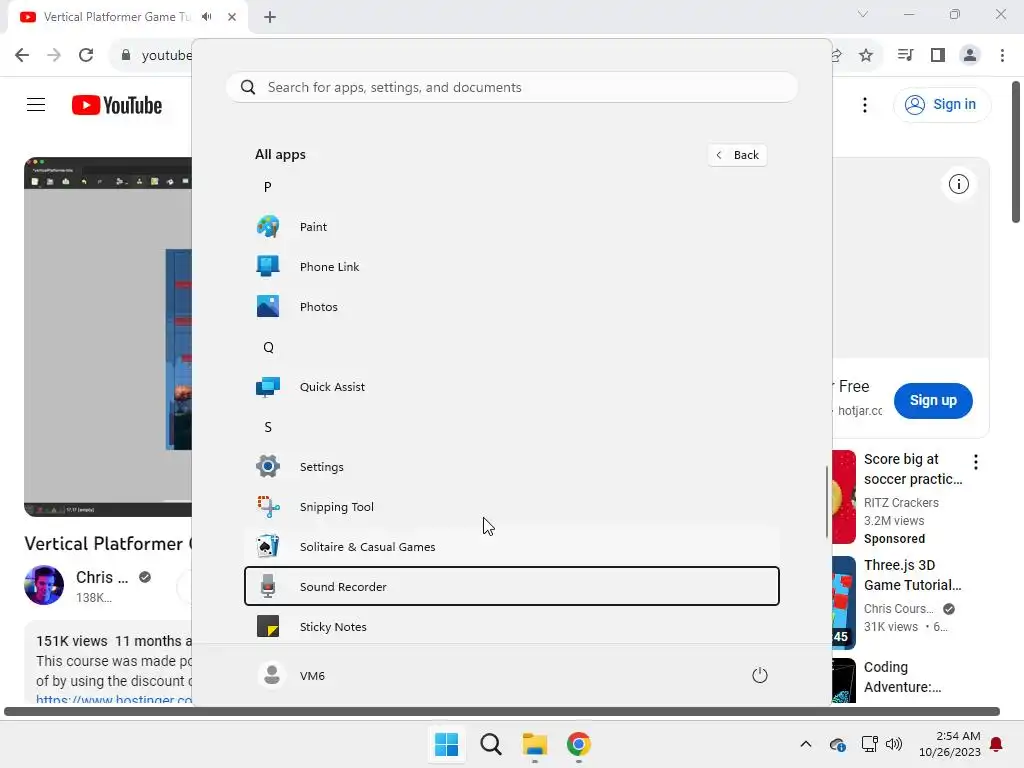This screenshot has height=768, width=1024.
Task: Click the ad info icon
Action: point(959,184)
